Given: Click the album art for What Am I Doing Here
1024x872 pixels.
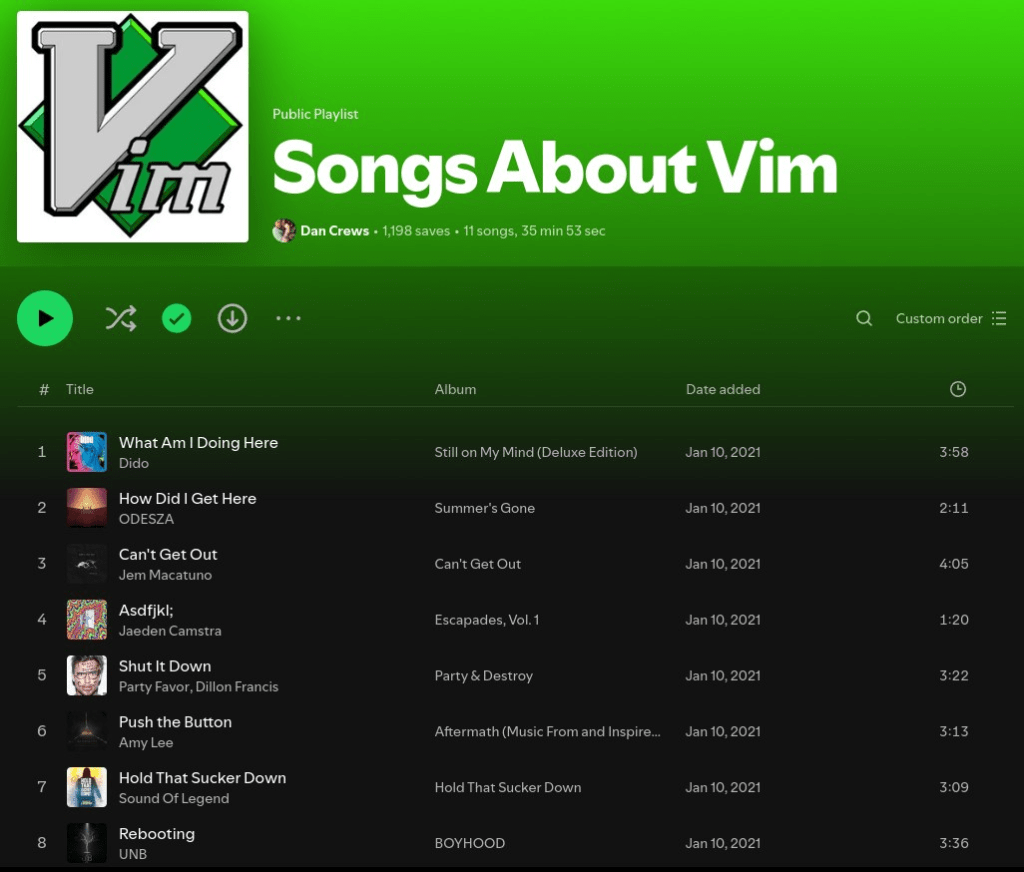Looking at the screenshot, I should pyautogui.click(x=86, y=452).
